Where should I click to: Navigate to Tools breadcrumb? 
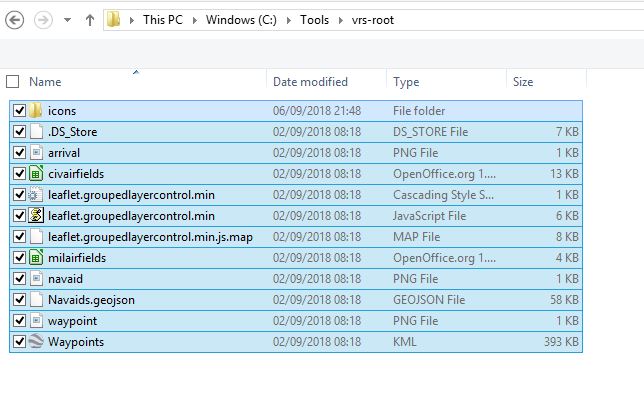tap(314, 20)
